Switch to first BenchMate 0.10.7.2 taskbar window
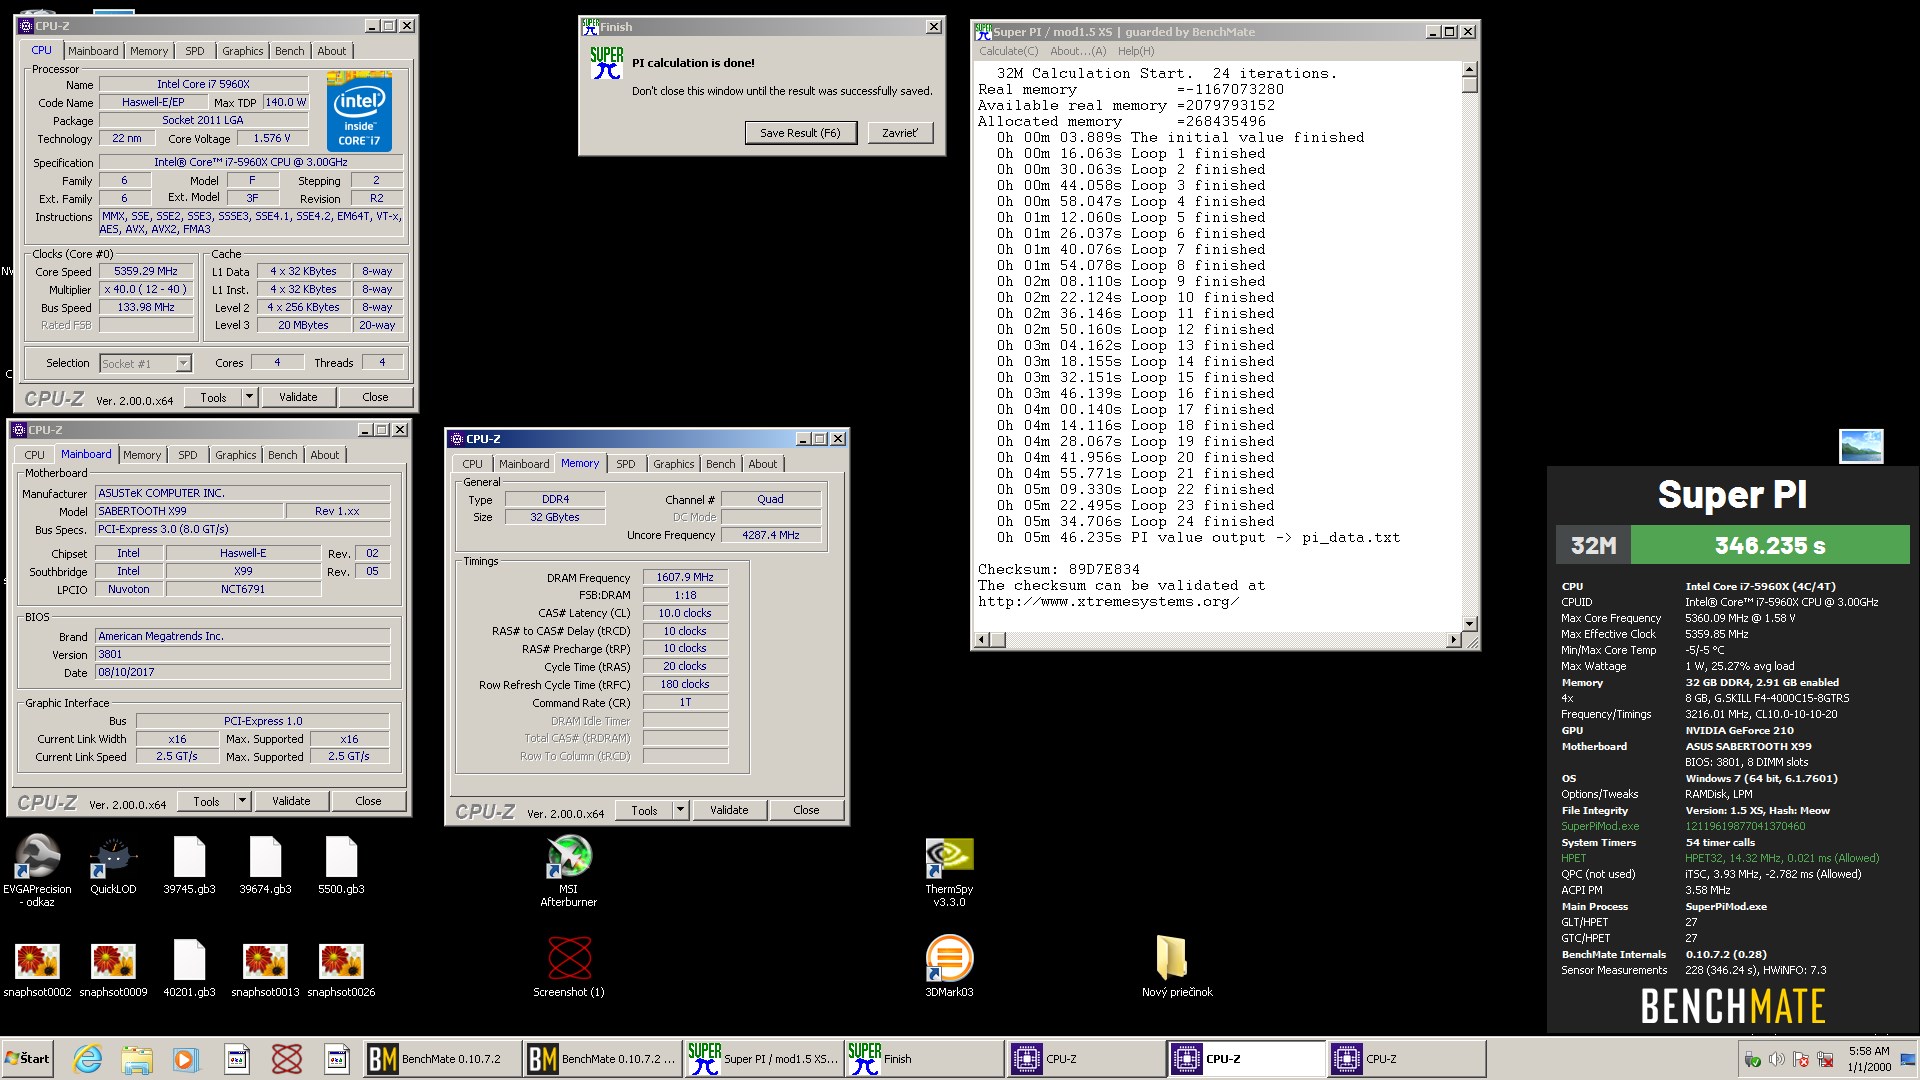 click(x=441, y=1058)
